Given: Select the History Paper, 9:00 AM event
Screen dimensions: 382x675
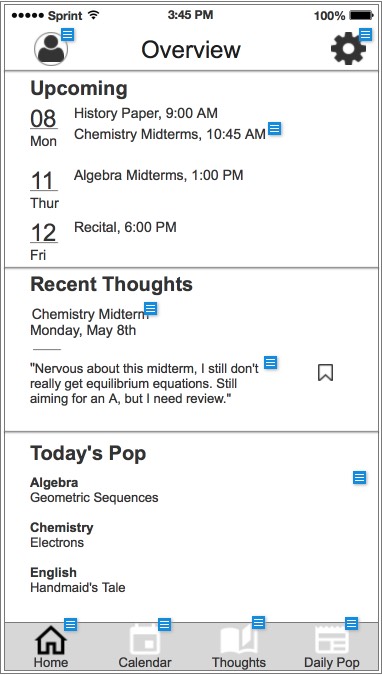Looking at the screenshot, I should tap(146, 113).
